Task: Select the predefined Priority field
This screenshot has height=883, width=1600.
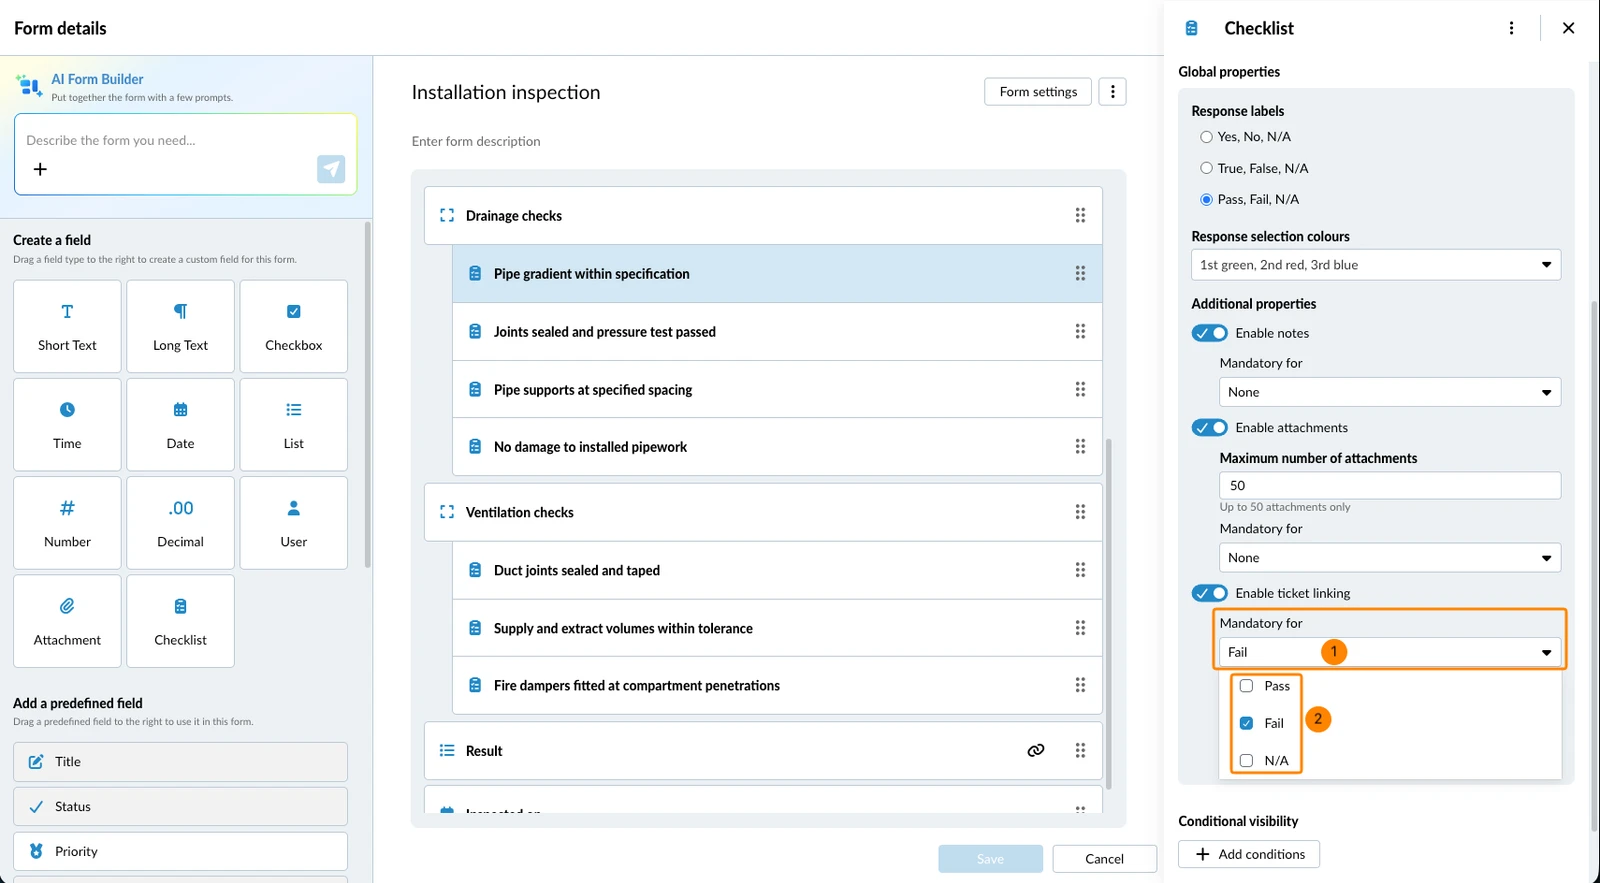Action: (180, 851)
